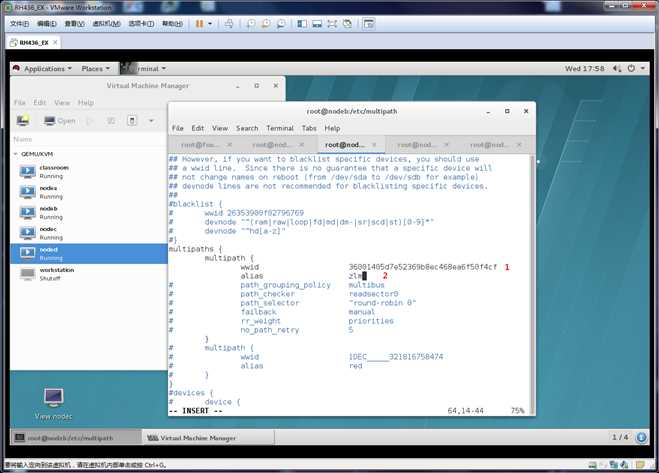Minimize the Virtual Machine Manager window
The width and height of the screenshot is (659, 473).
238,86
